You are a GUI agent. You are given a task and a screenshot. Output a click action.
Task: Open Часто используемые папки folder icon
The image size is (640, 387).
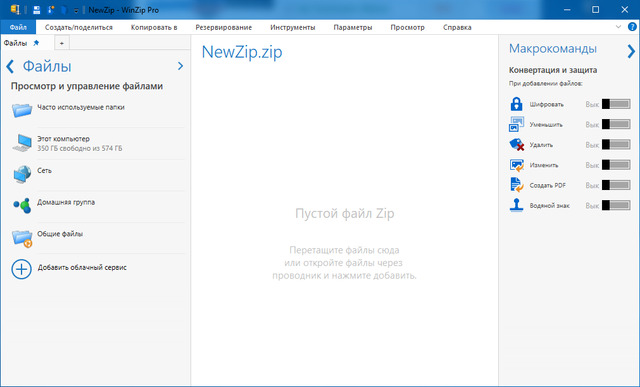point(22,110)
